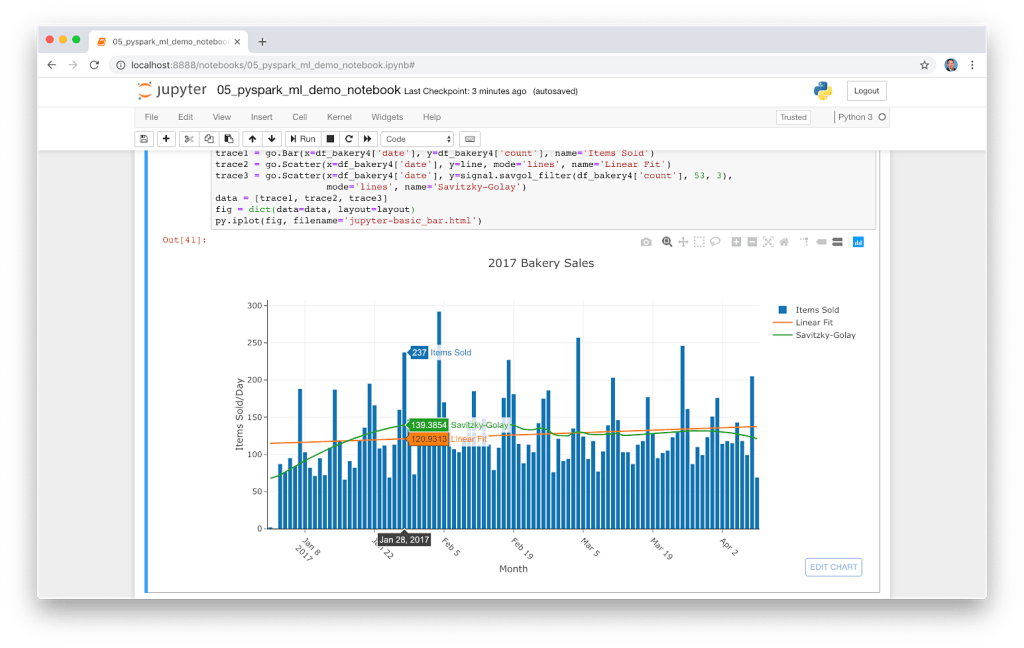1024x648 pixels.
Task: Open the Widgets menu
Action: [387, 116]
